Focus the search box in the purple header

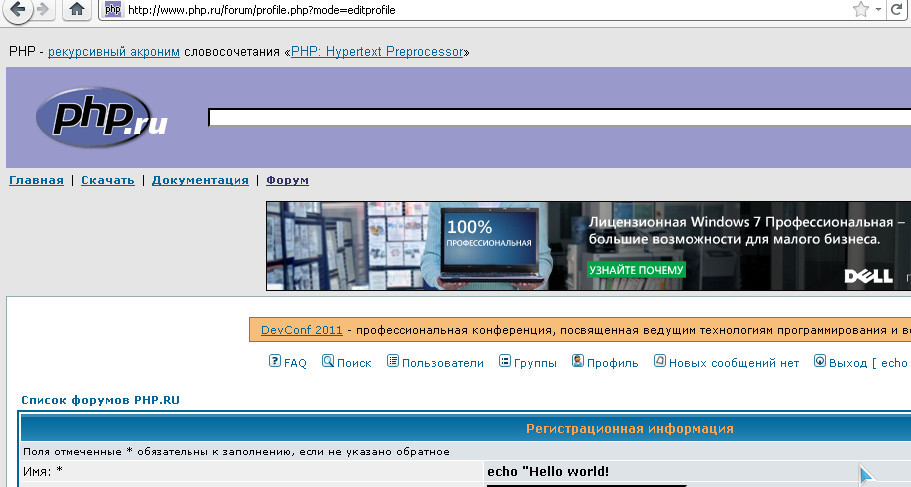[x=559, y=117]
